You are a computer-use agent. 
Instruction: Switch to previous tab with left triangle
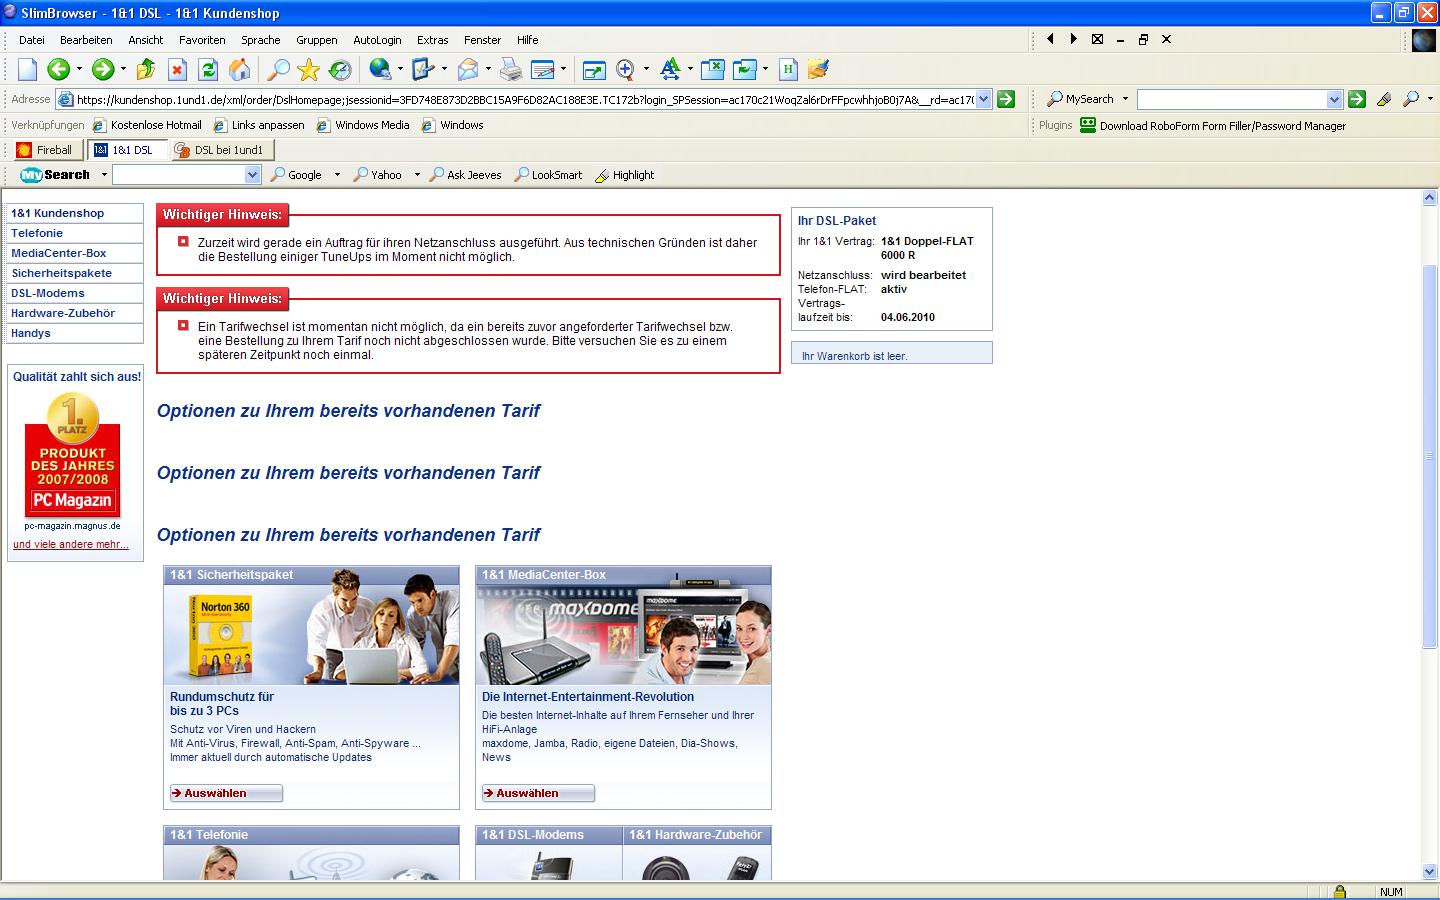pyautogui.click(x=1050, y=39)
